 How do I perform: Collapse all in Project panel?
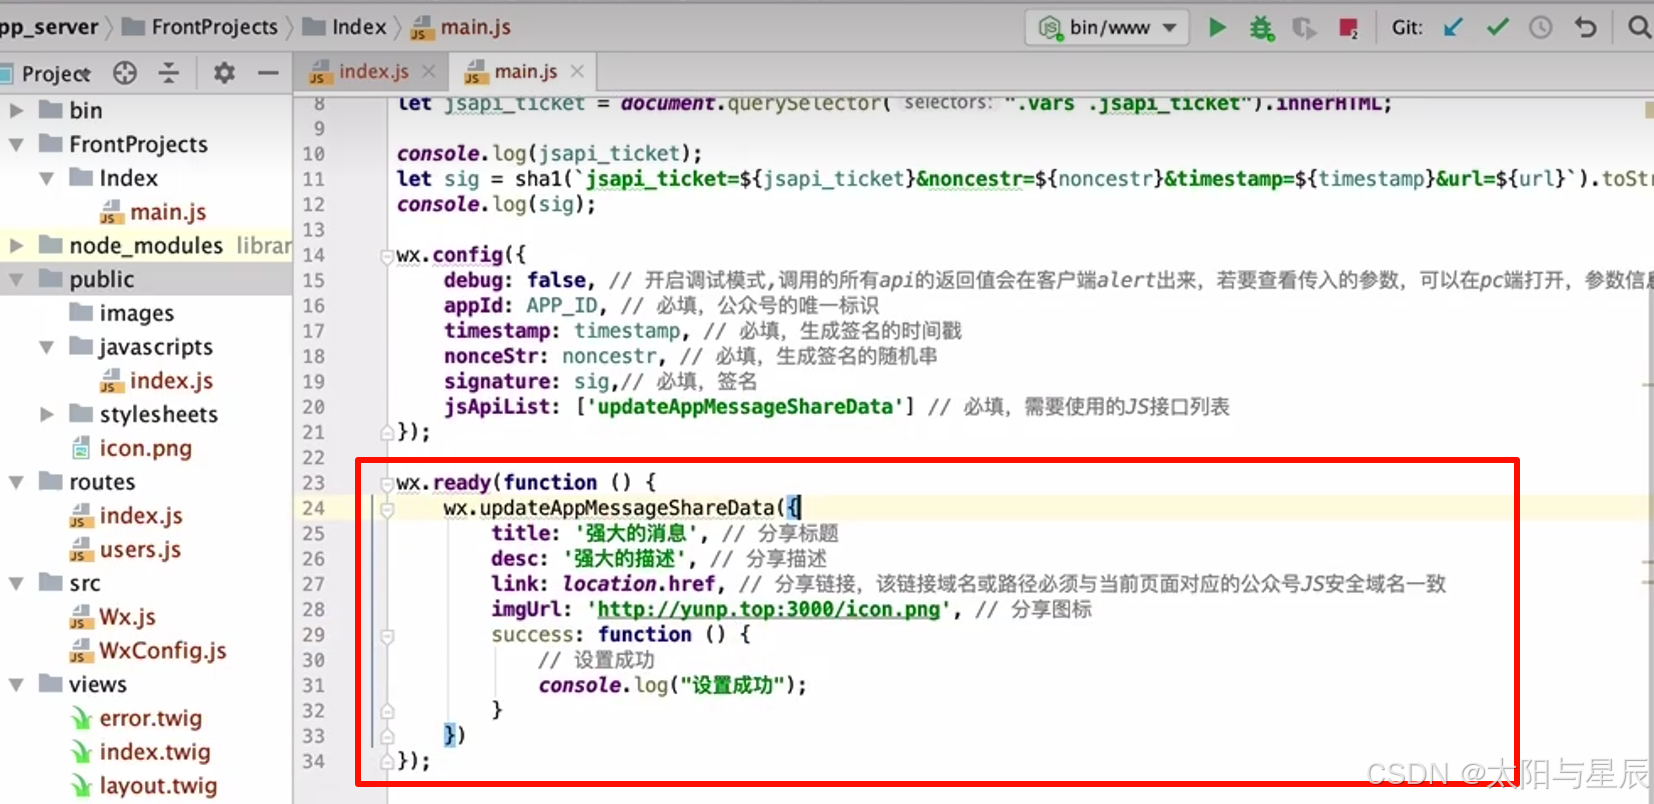click(x=169, y=72)
